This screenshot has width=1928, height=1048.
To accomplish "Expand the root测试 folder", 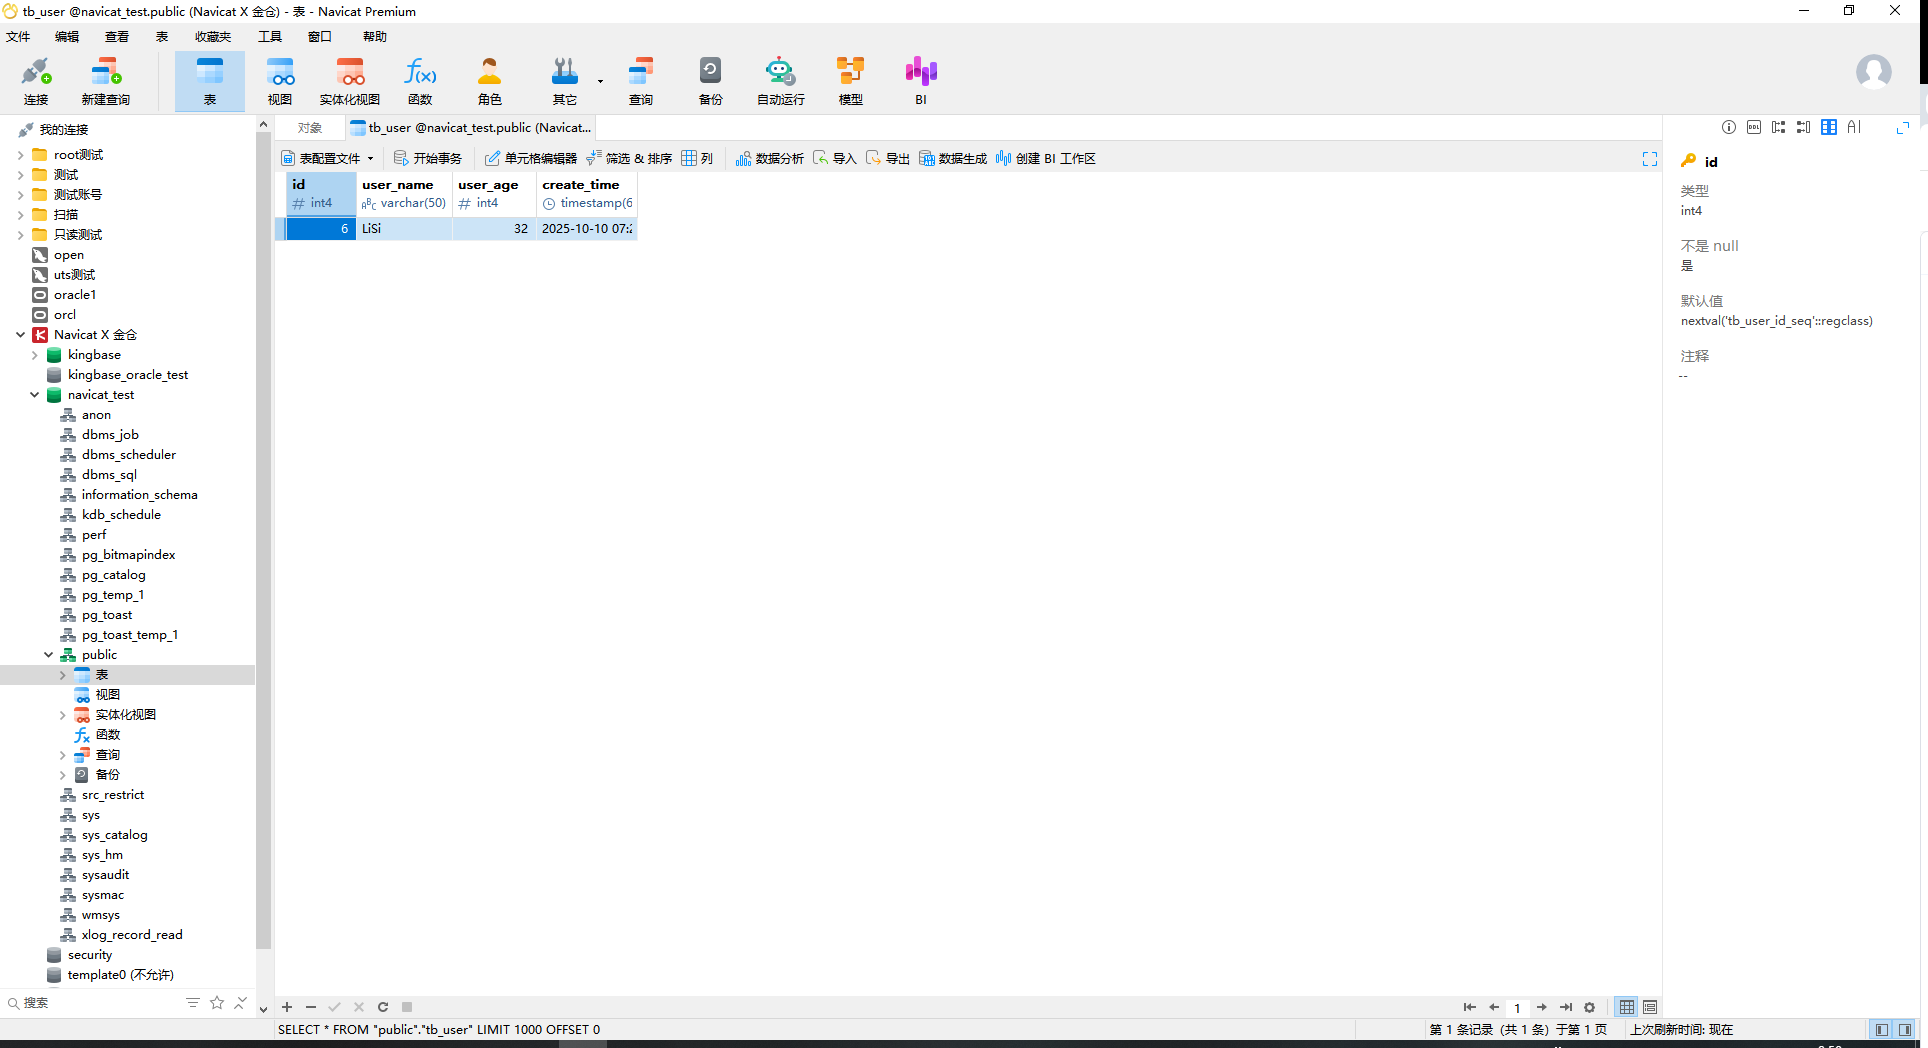I will click(x=20, y=155).
